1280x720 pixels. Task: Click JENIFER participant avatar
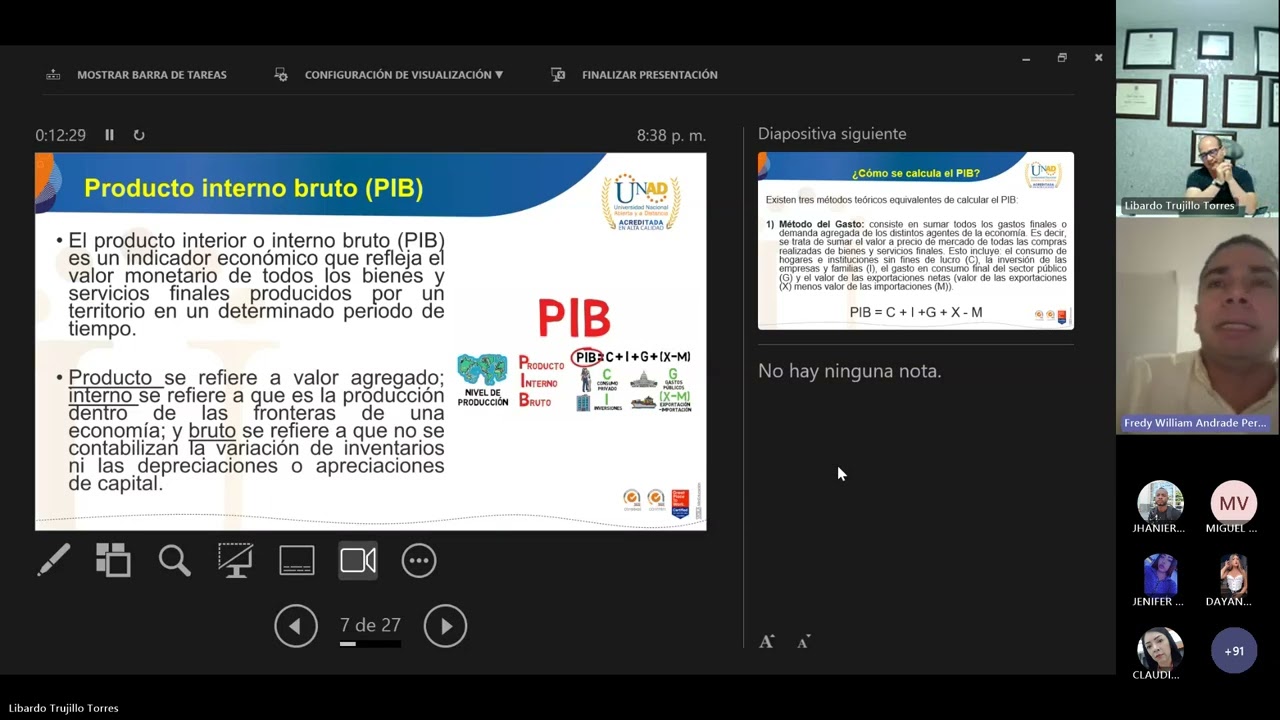point(1160,575)
